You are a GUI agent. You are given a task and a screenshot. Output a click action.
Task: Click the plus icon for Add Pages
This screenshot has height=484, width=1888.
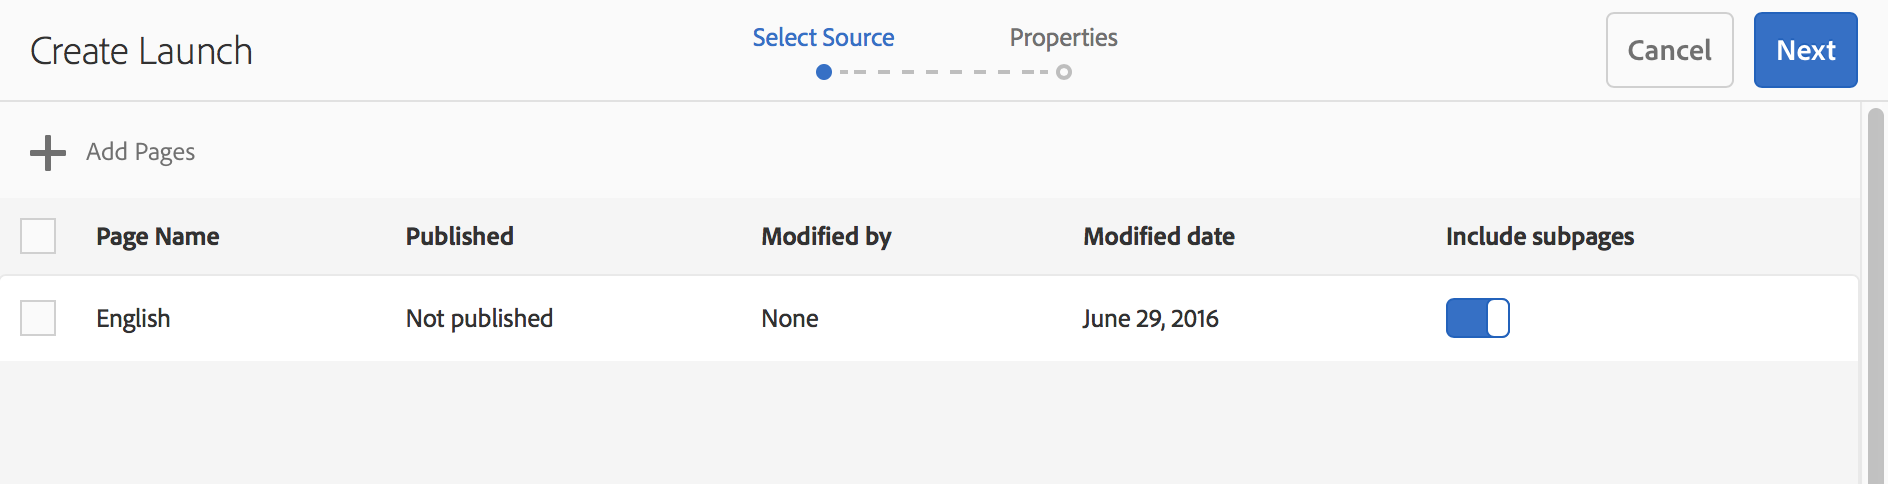47,153
